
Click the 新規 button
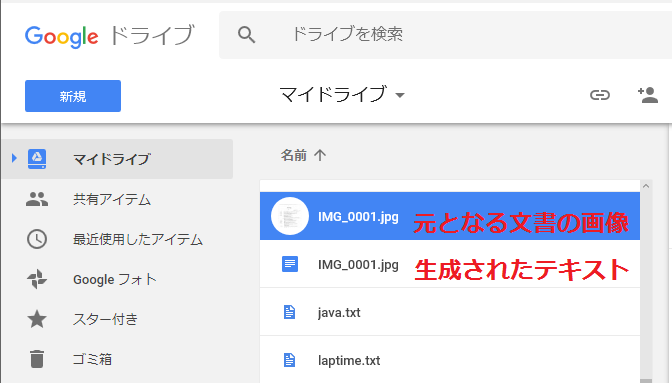click(73, 96)
